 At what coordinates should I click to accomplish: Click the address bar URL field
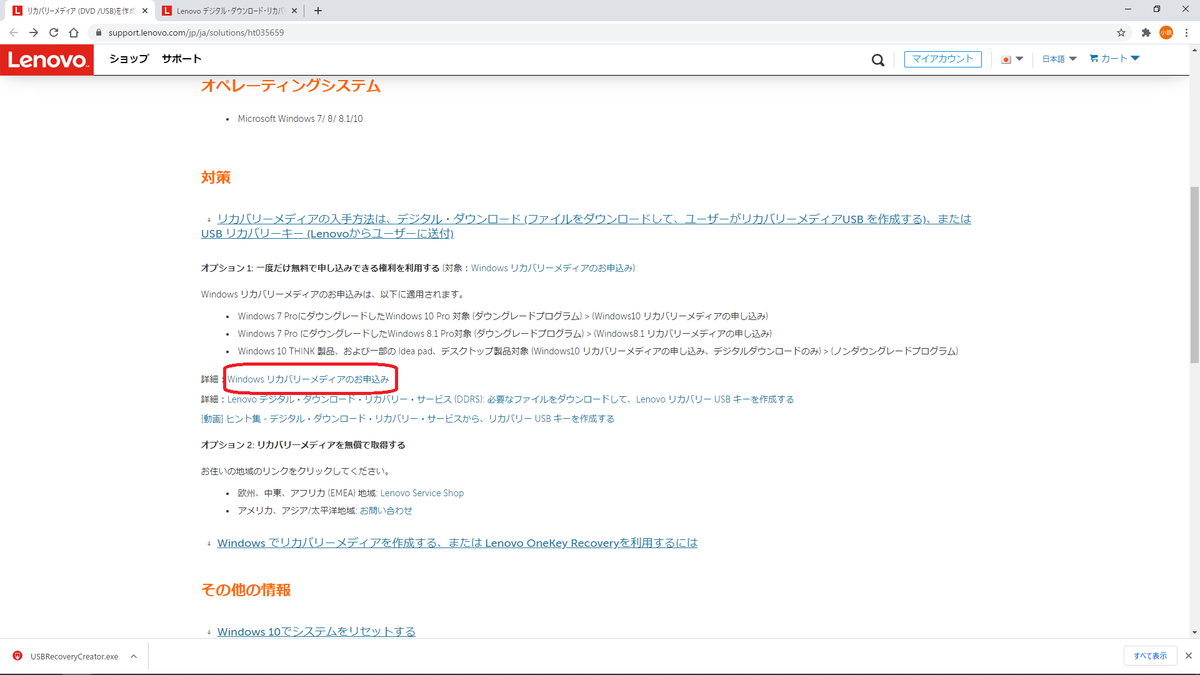pos(600,32)
